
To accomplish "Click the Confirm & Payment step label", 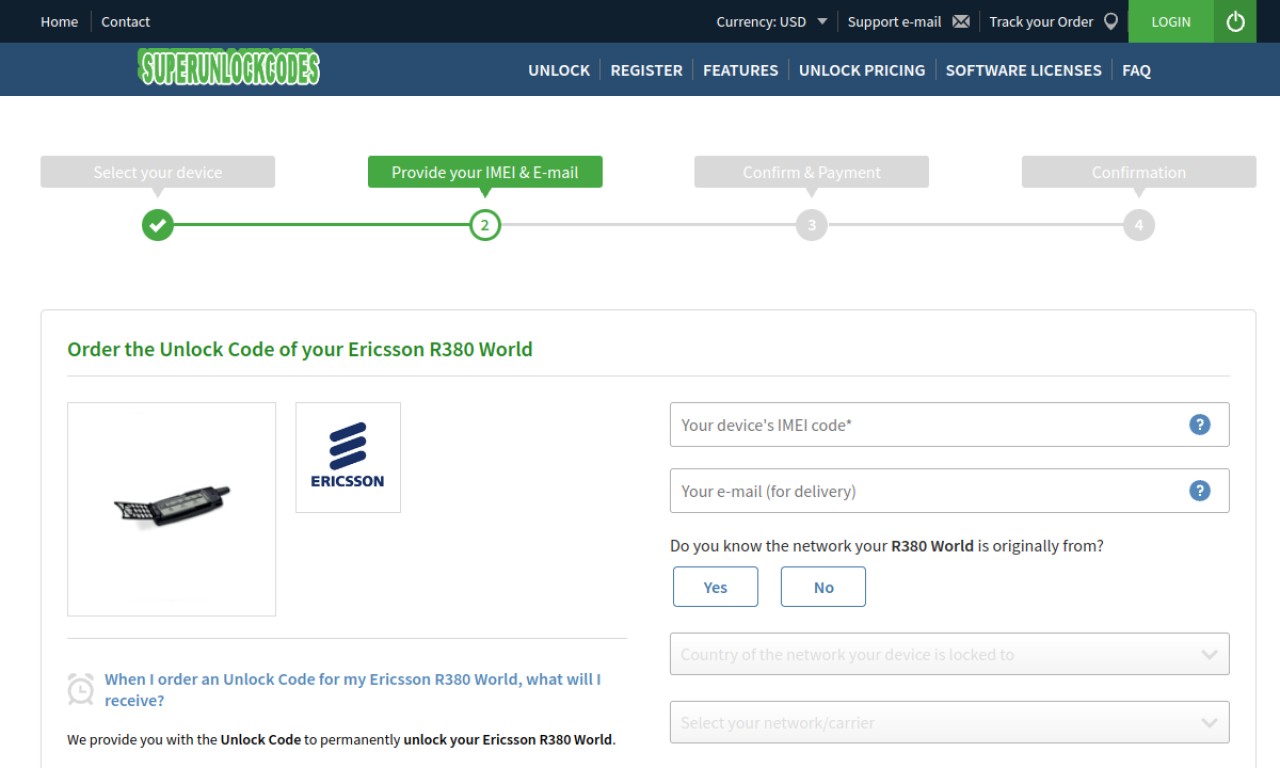I will tap(812, 172).
